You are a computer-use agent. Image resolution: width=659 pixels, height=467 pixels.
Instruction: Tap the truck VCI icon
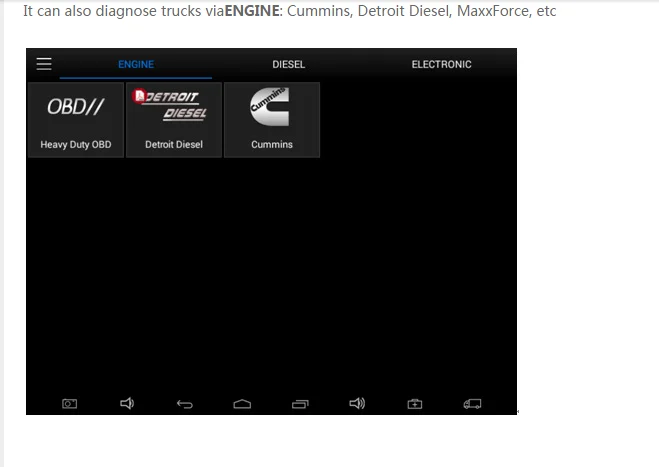pyautogui.click(x=472, y=404)
